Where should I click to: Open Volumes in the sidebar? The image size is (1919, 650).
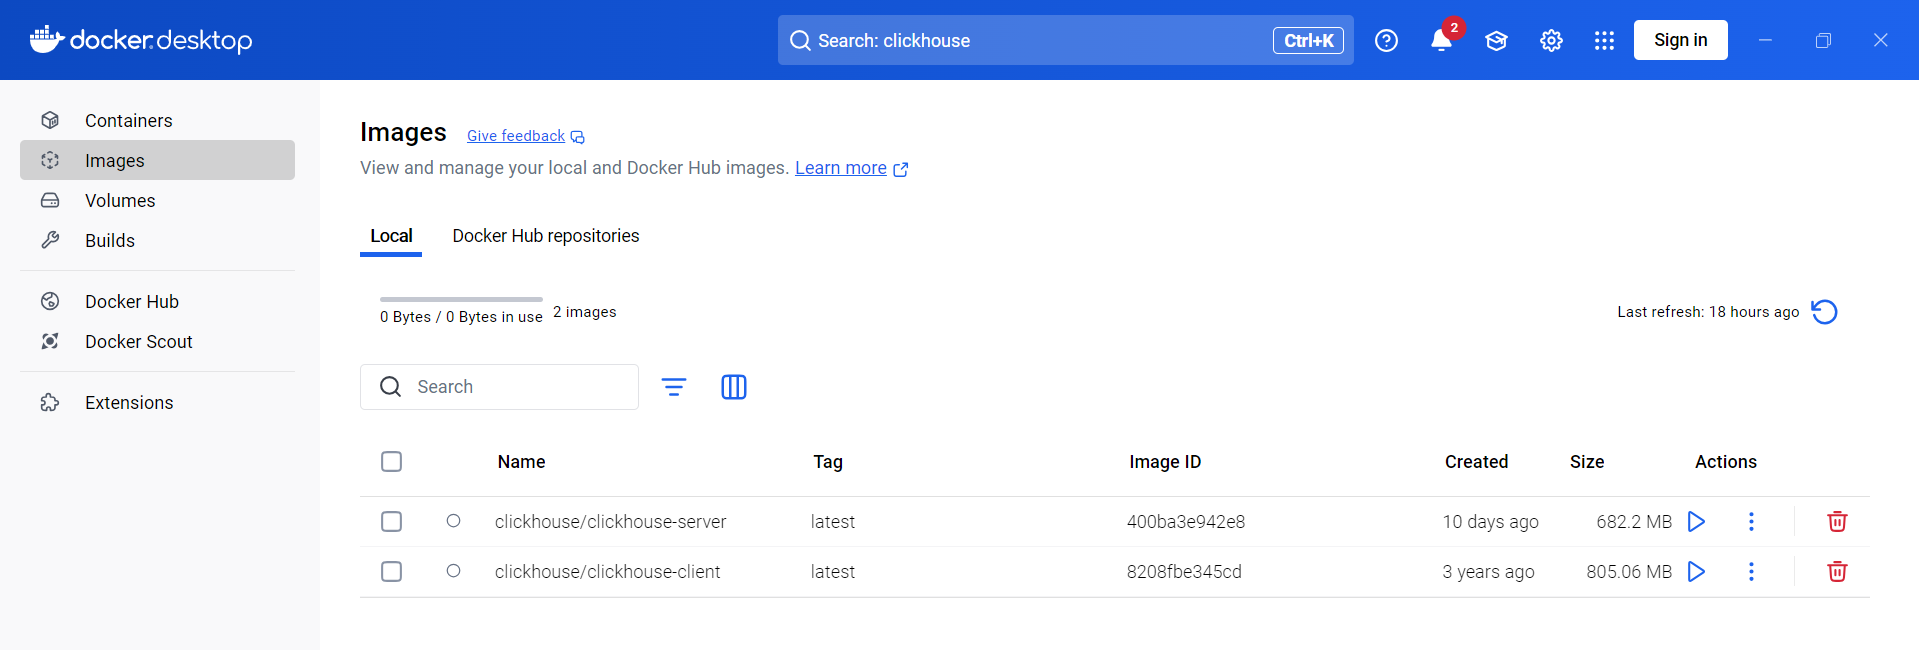(157, 200)
